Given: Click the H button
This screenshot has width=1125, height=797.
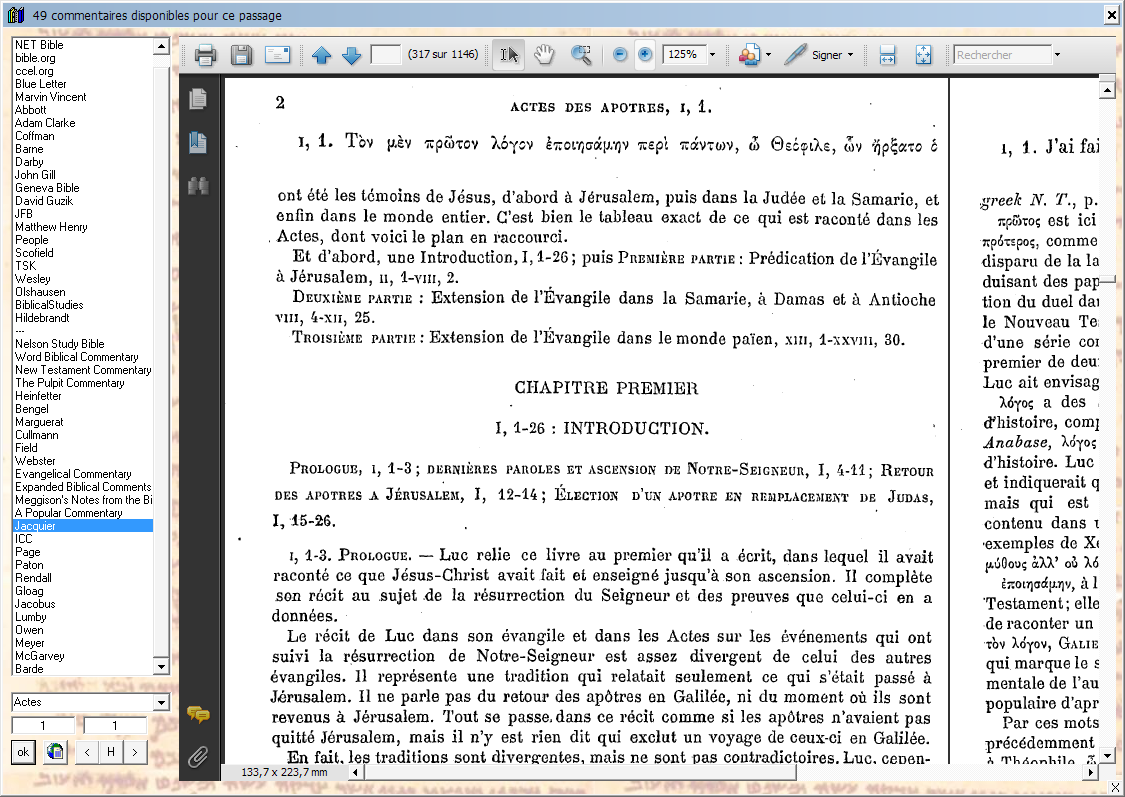Looking at the screenshot, I should click(x=110, y=752).
